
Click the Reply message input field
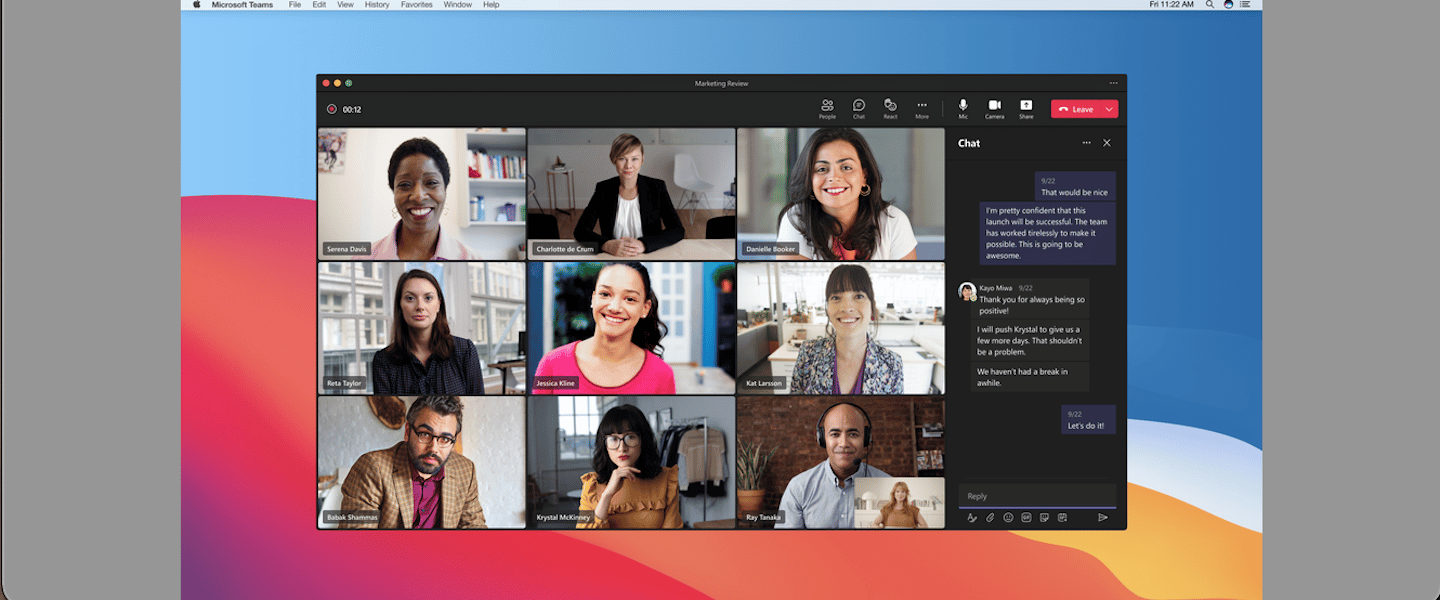(1037, 496)
